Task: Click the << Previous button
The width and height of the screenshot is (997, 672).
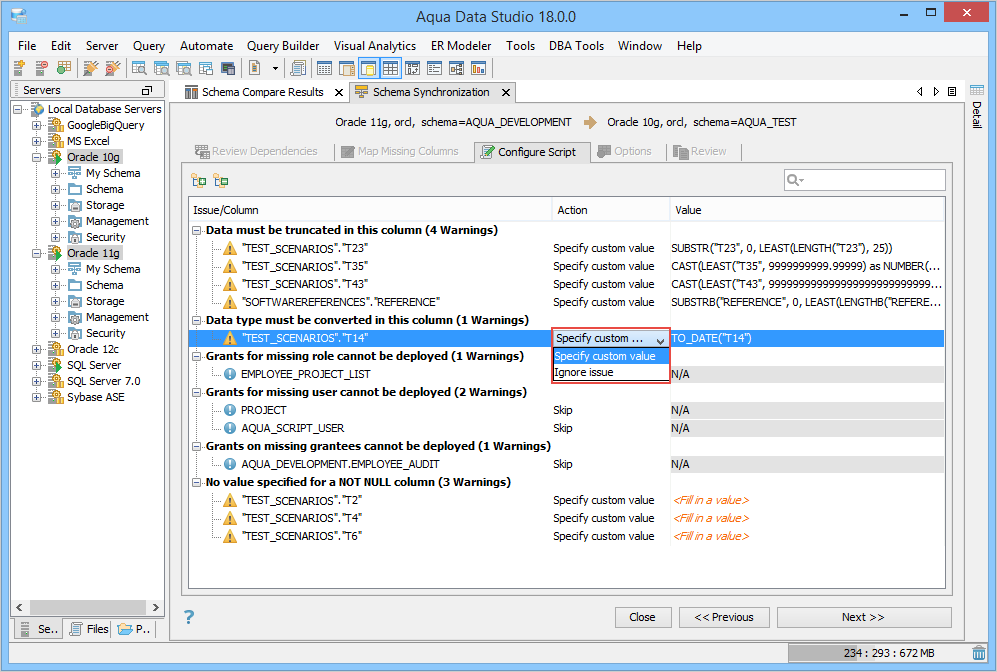Action: [724, 617]
